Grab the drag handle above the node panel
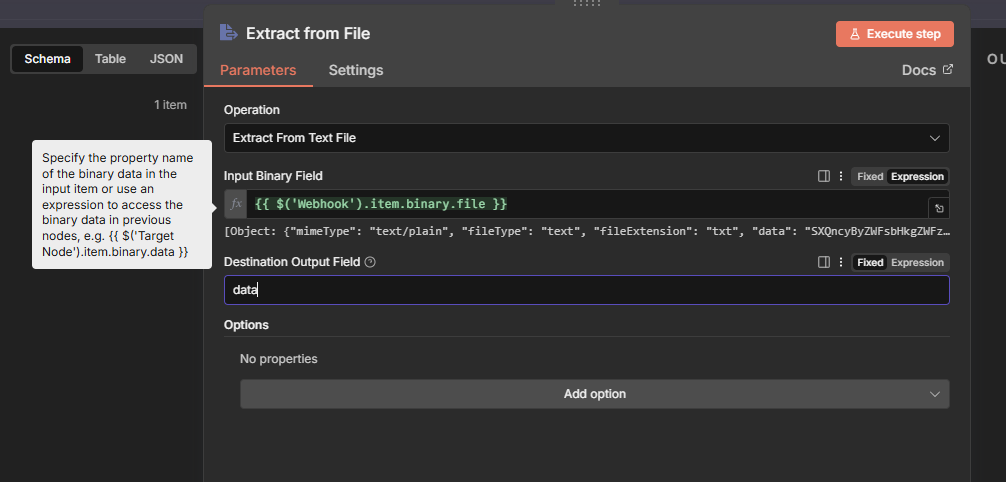 click(x=587, y=3)
